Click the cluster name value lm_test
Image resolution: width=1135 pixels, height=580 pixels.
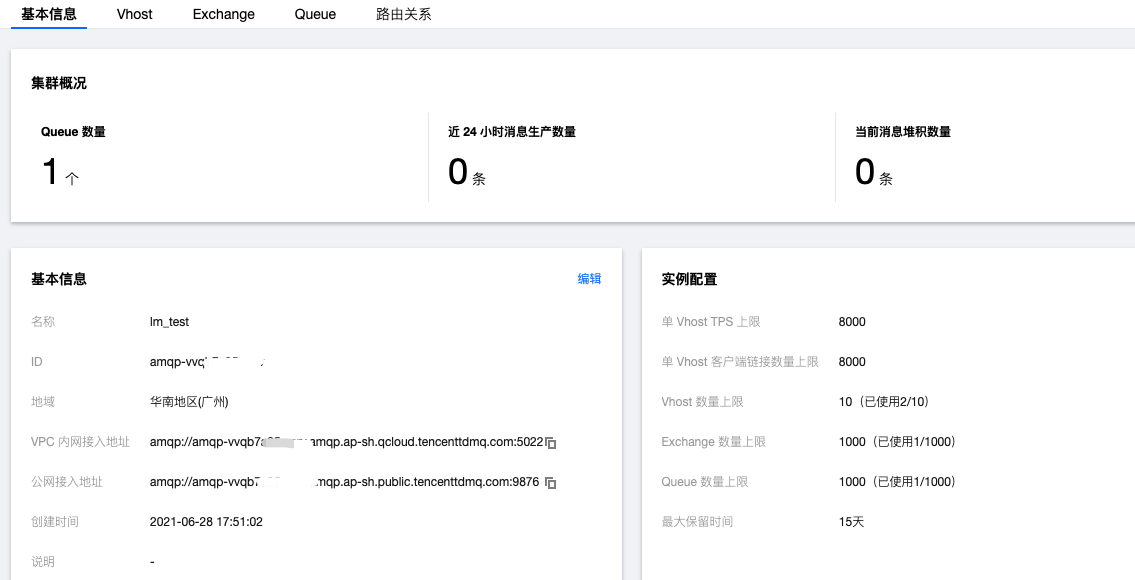169,322
